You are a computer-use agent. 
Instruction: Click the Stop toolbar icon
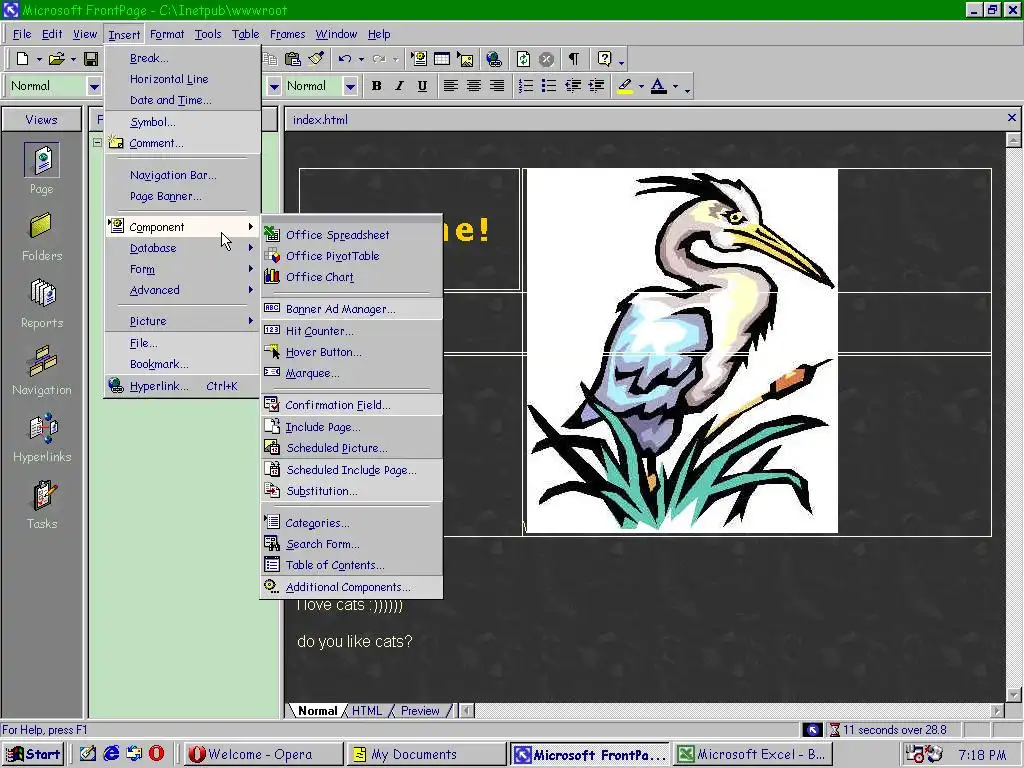pyautogui.click(x=547, y=59)
